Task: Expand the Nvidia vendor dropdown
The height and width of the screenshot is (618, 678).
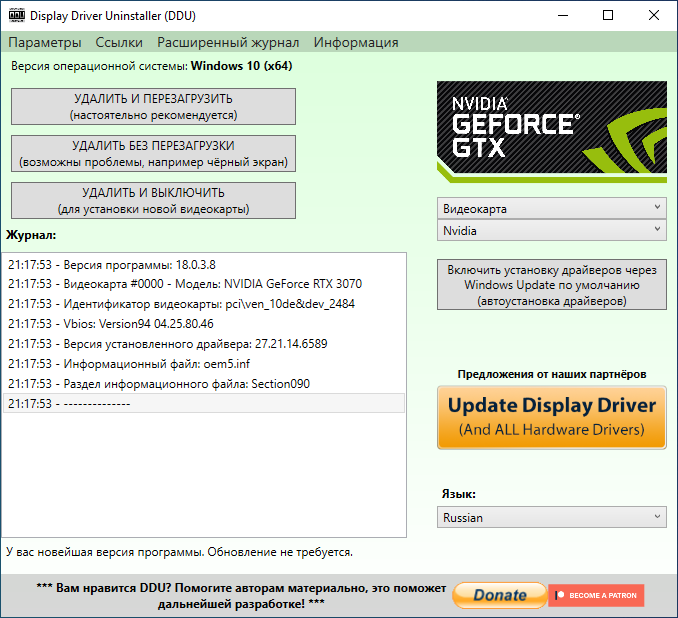Action: click(x=552, y=231)
